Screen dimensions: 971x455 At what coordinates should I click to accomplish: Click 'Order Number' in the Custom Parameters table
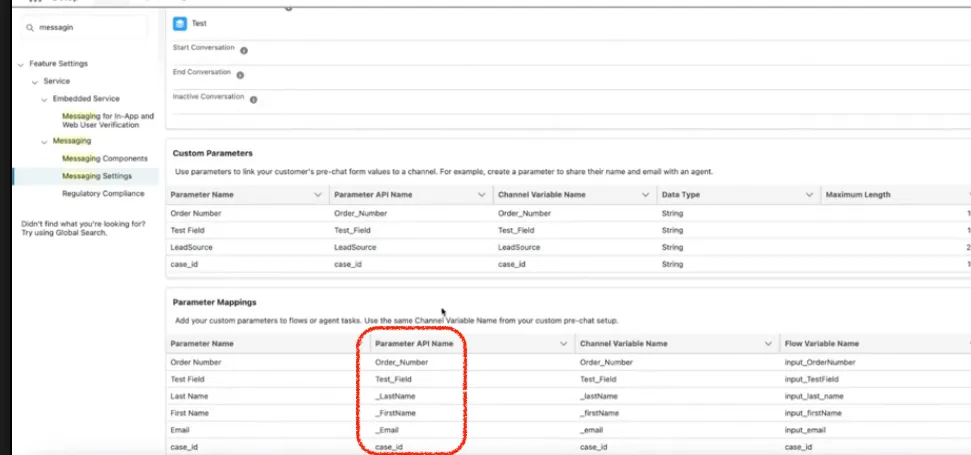196,213
